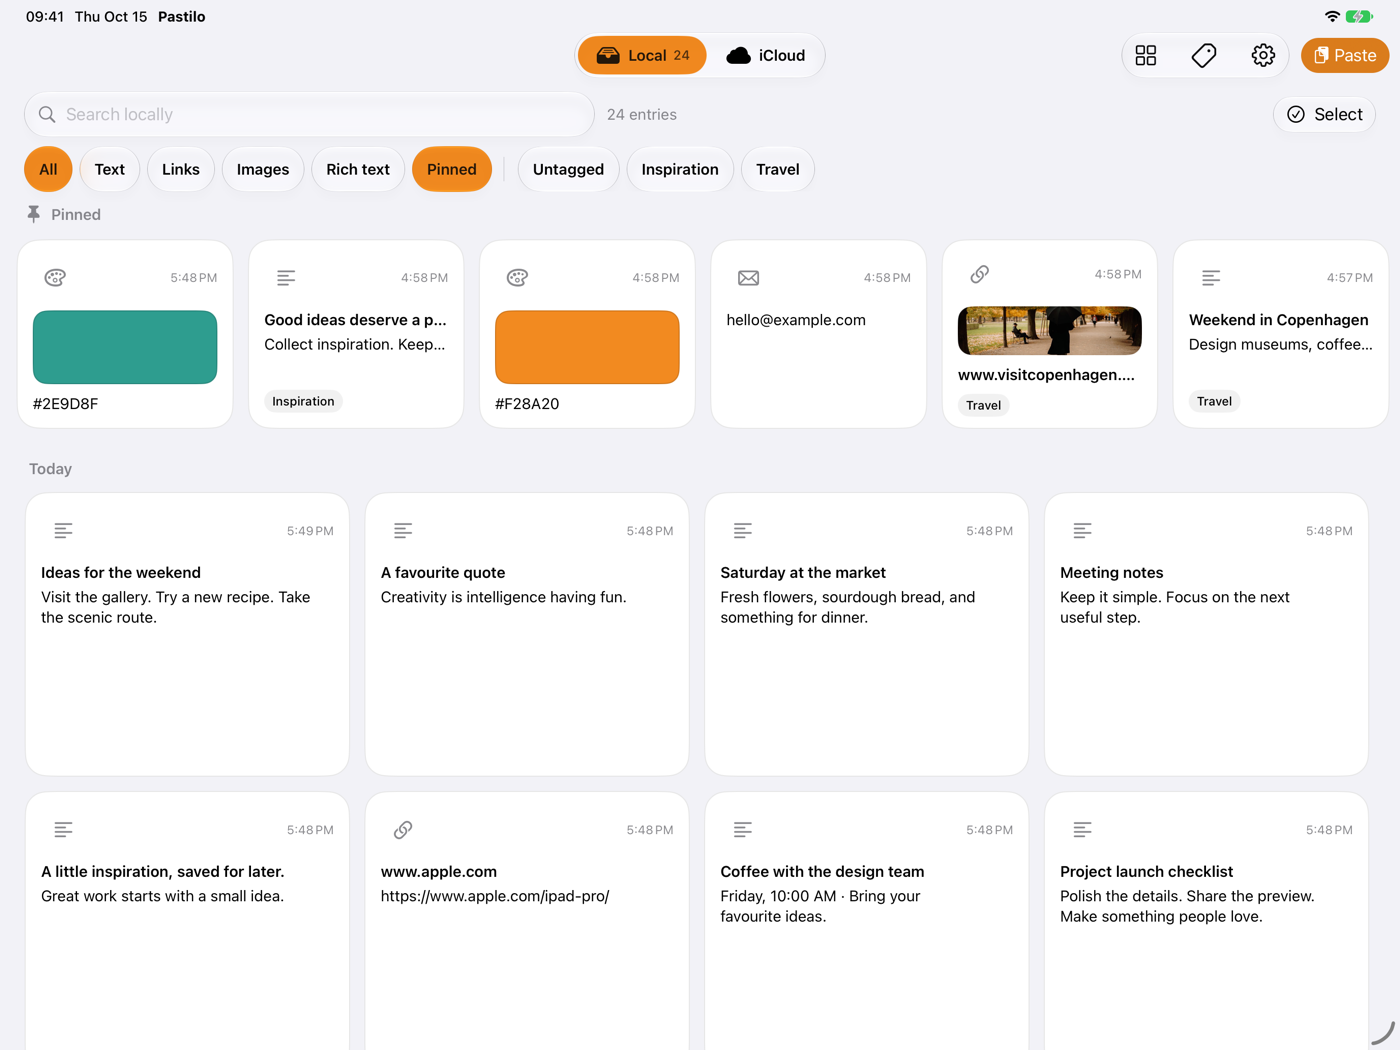
Task: Click the iCloud cloud icon
Action: (x=738, y=56)
